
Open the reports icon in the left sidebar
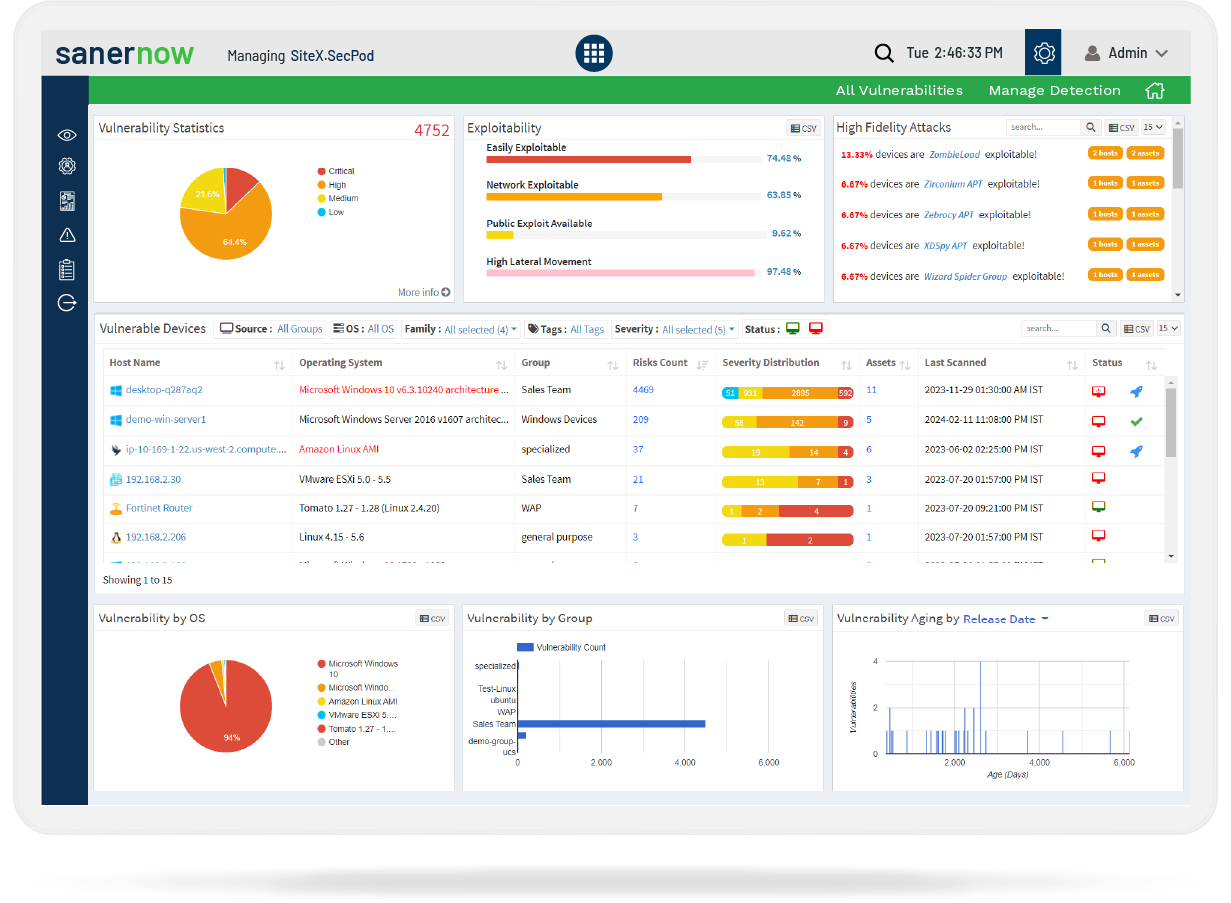(x=66, y=202)
